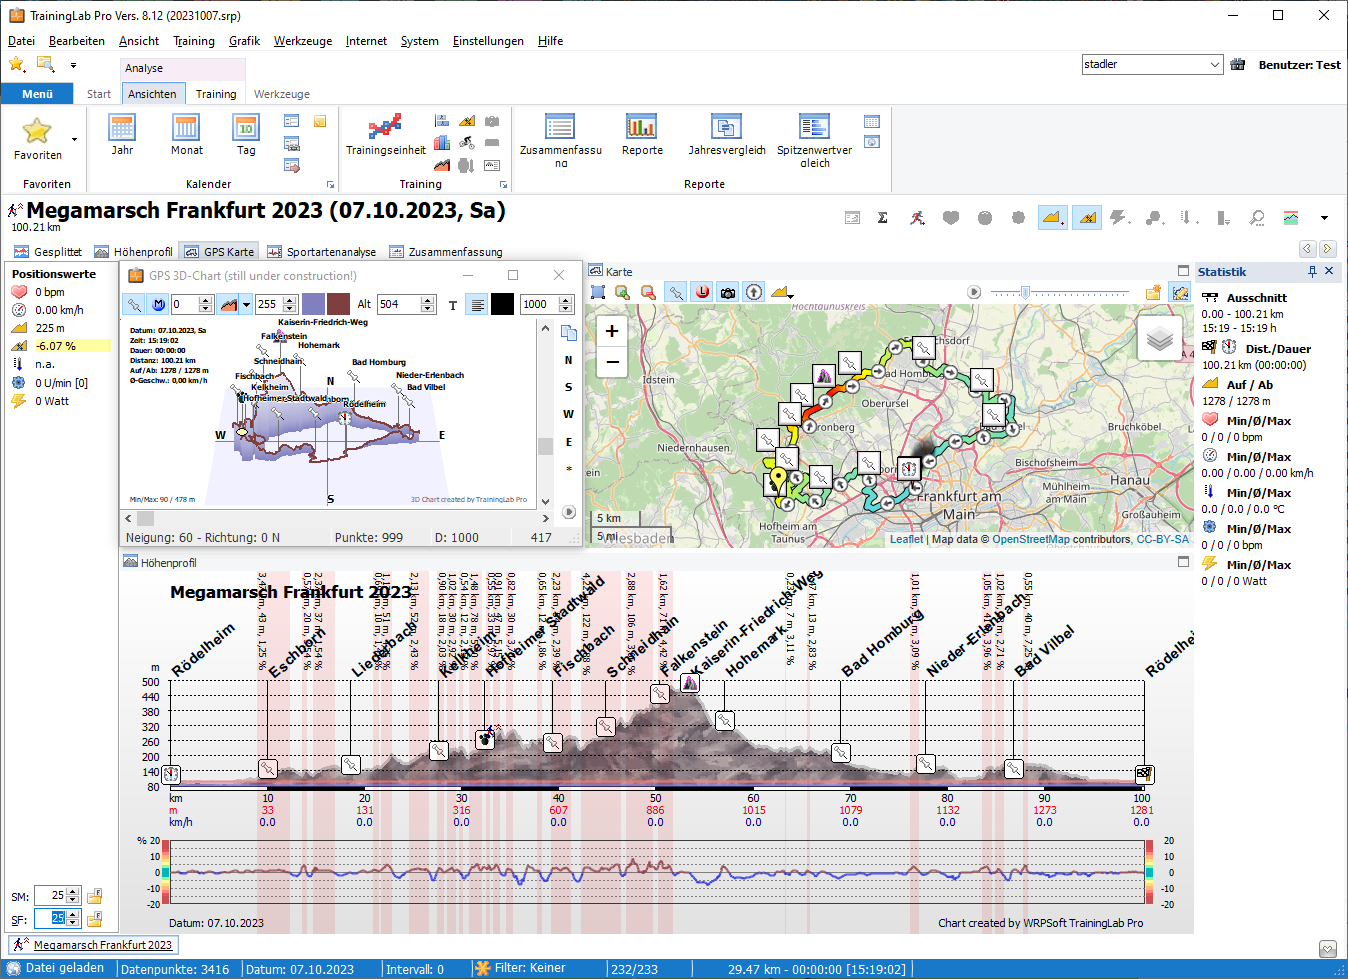1348x979 pixels.
Task: Click zoom out magnifier in map toolbar
Action: tap(648, 292)
